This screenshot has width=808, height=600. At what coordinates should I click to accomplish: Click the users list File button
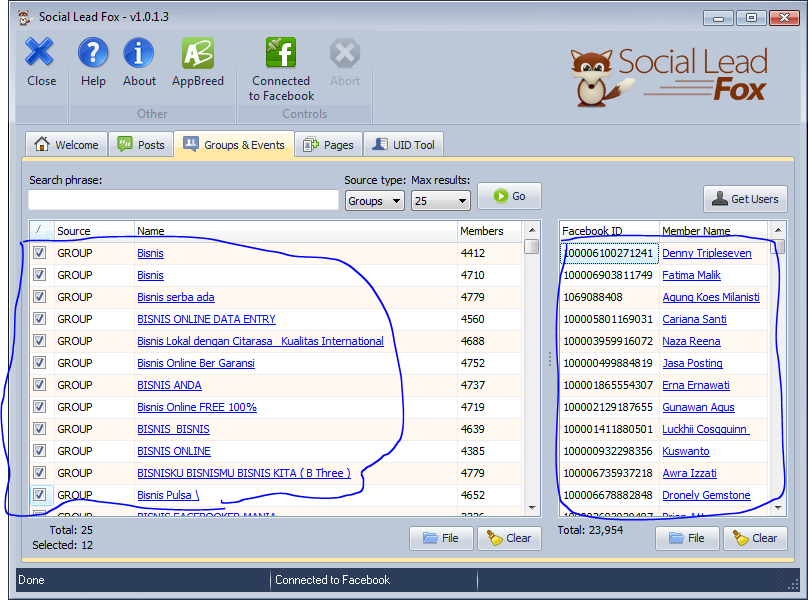tap(687, 538)
